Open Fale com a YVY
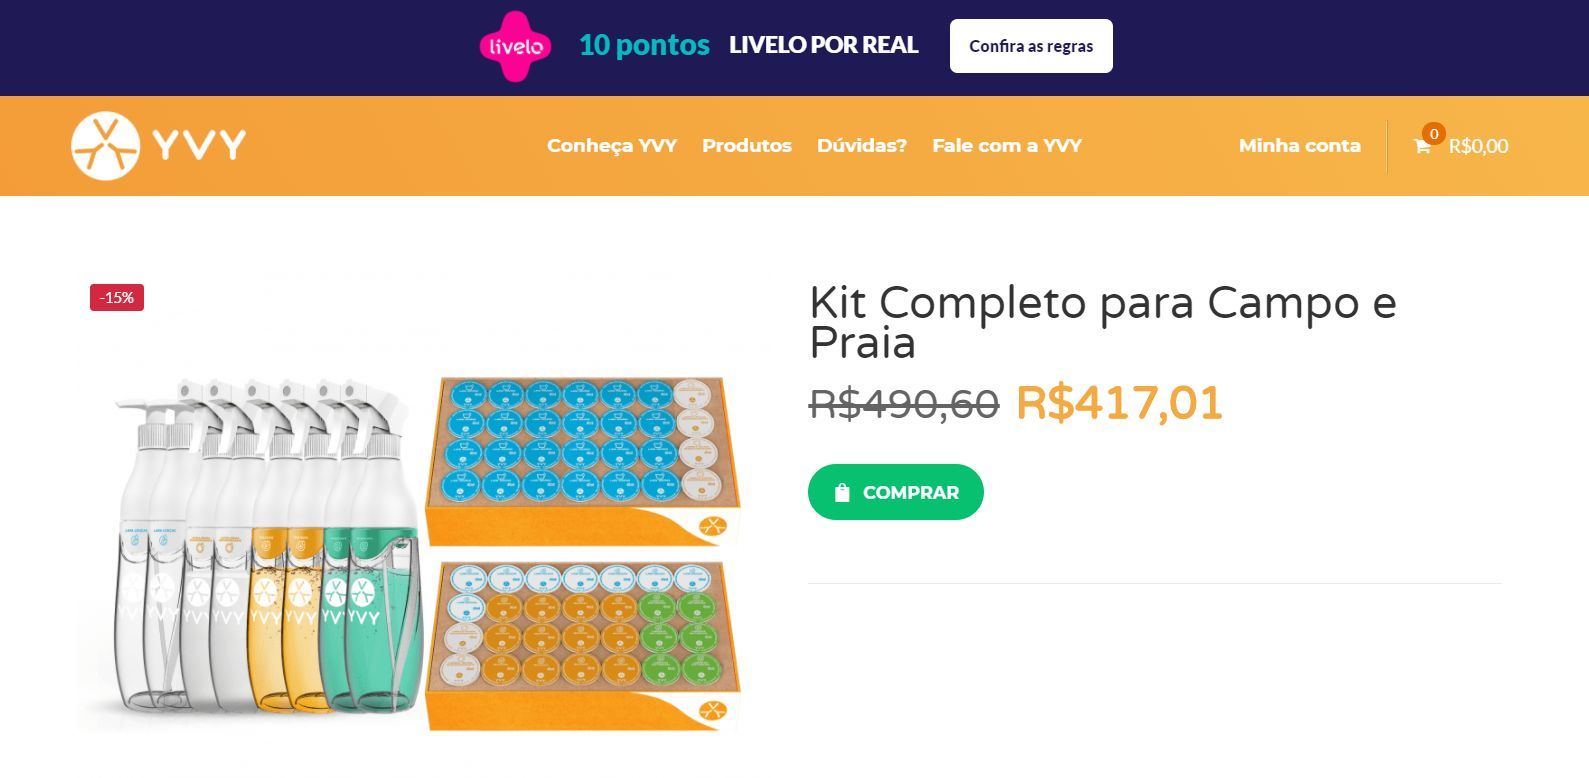Viewport: 1589px width, 778px height. coord(1007,146)
